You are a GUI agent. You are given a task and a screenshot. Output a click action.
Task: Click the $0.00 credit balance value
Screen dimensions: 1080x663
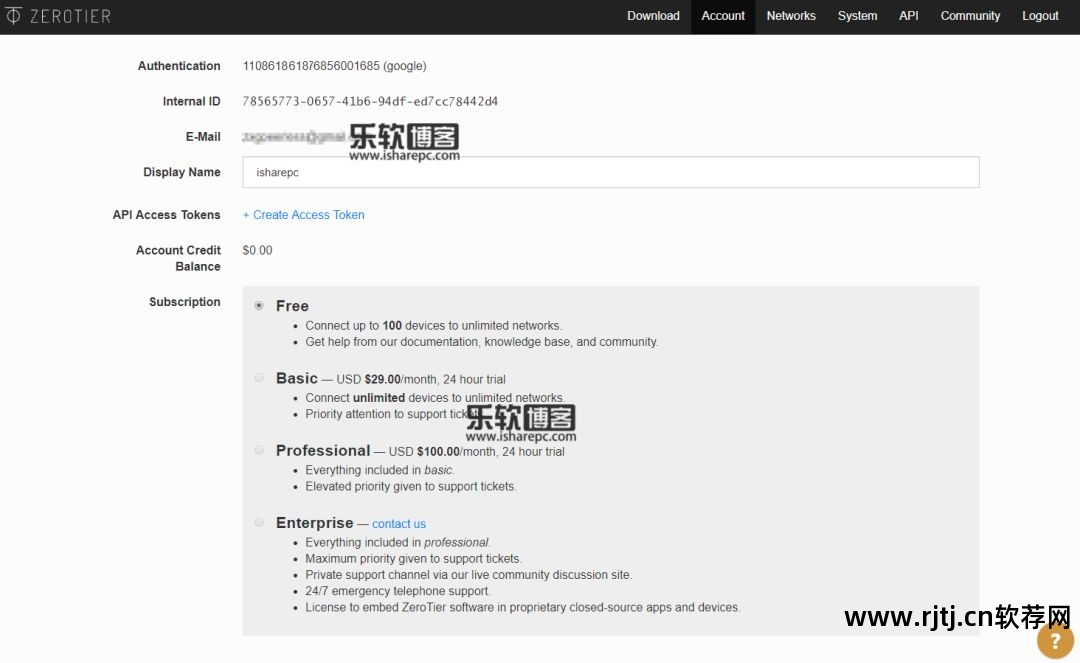coord(258,251)
